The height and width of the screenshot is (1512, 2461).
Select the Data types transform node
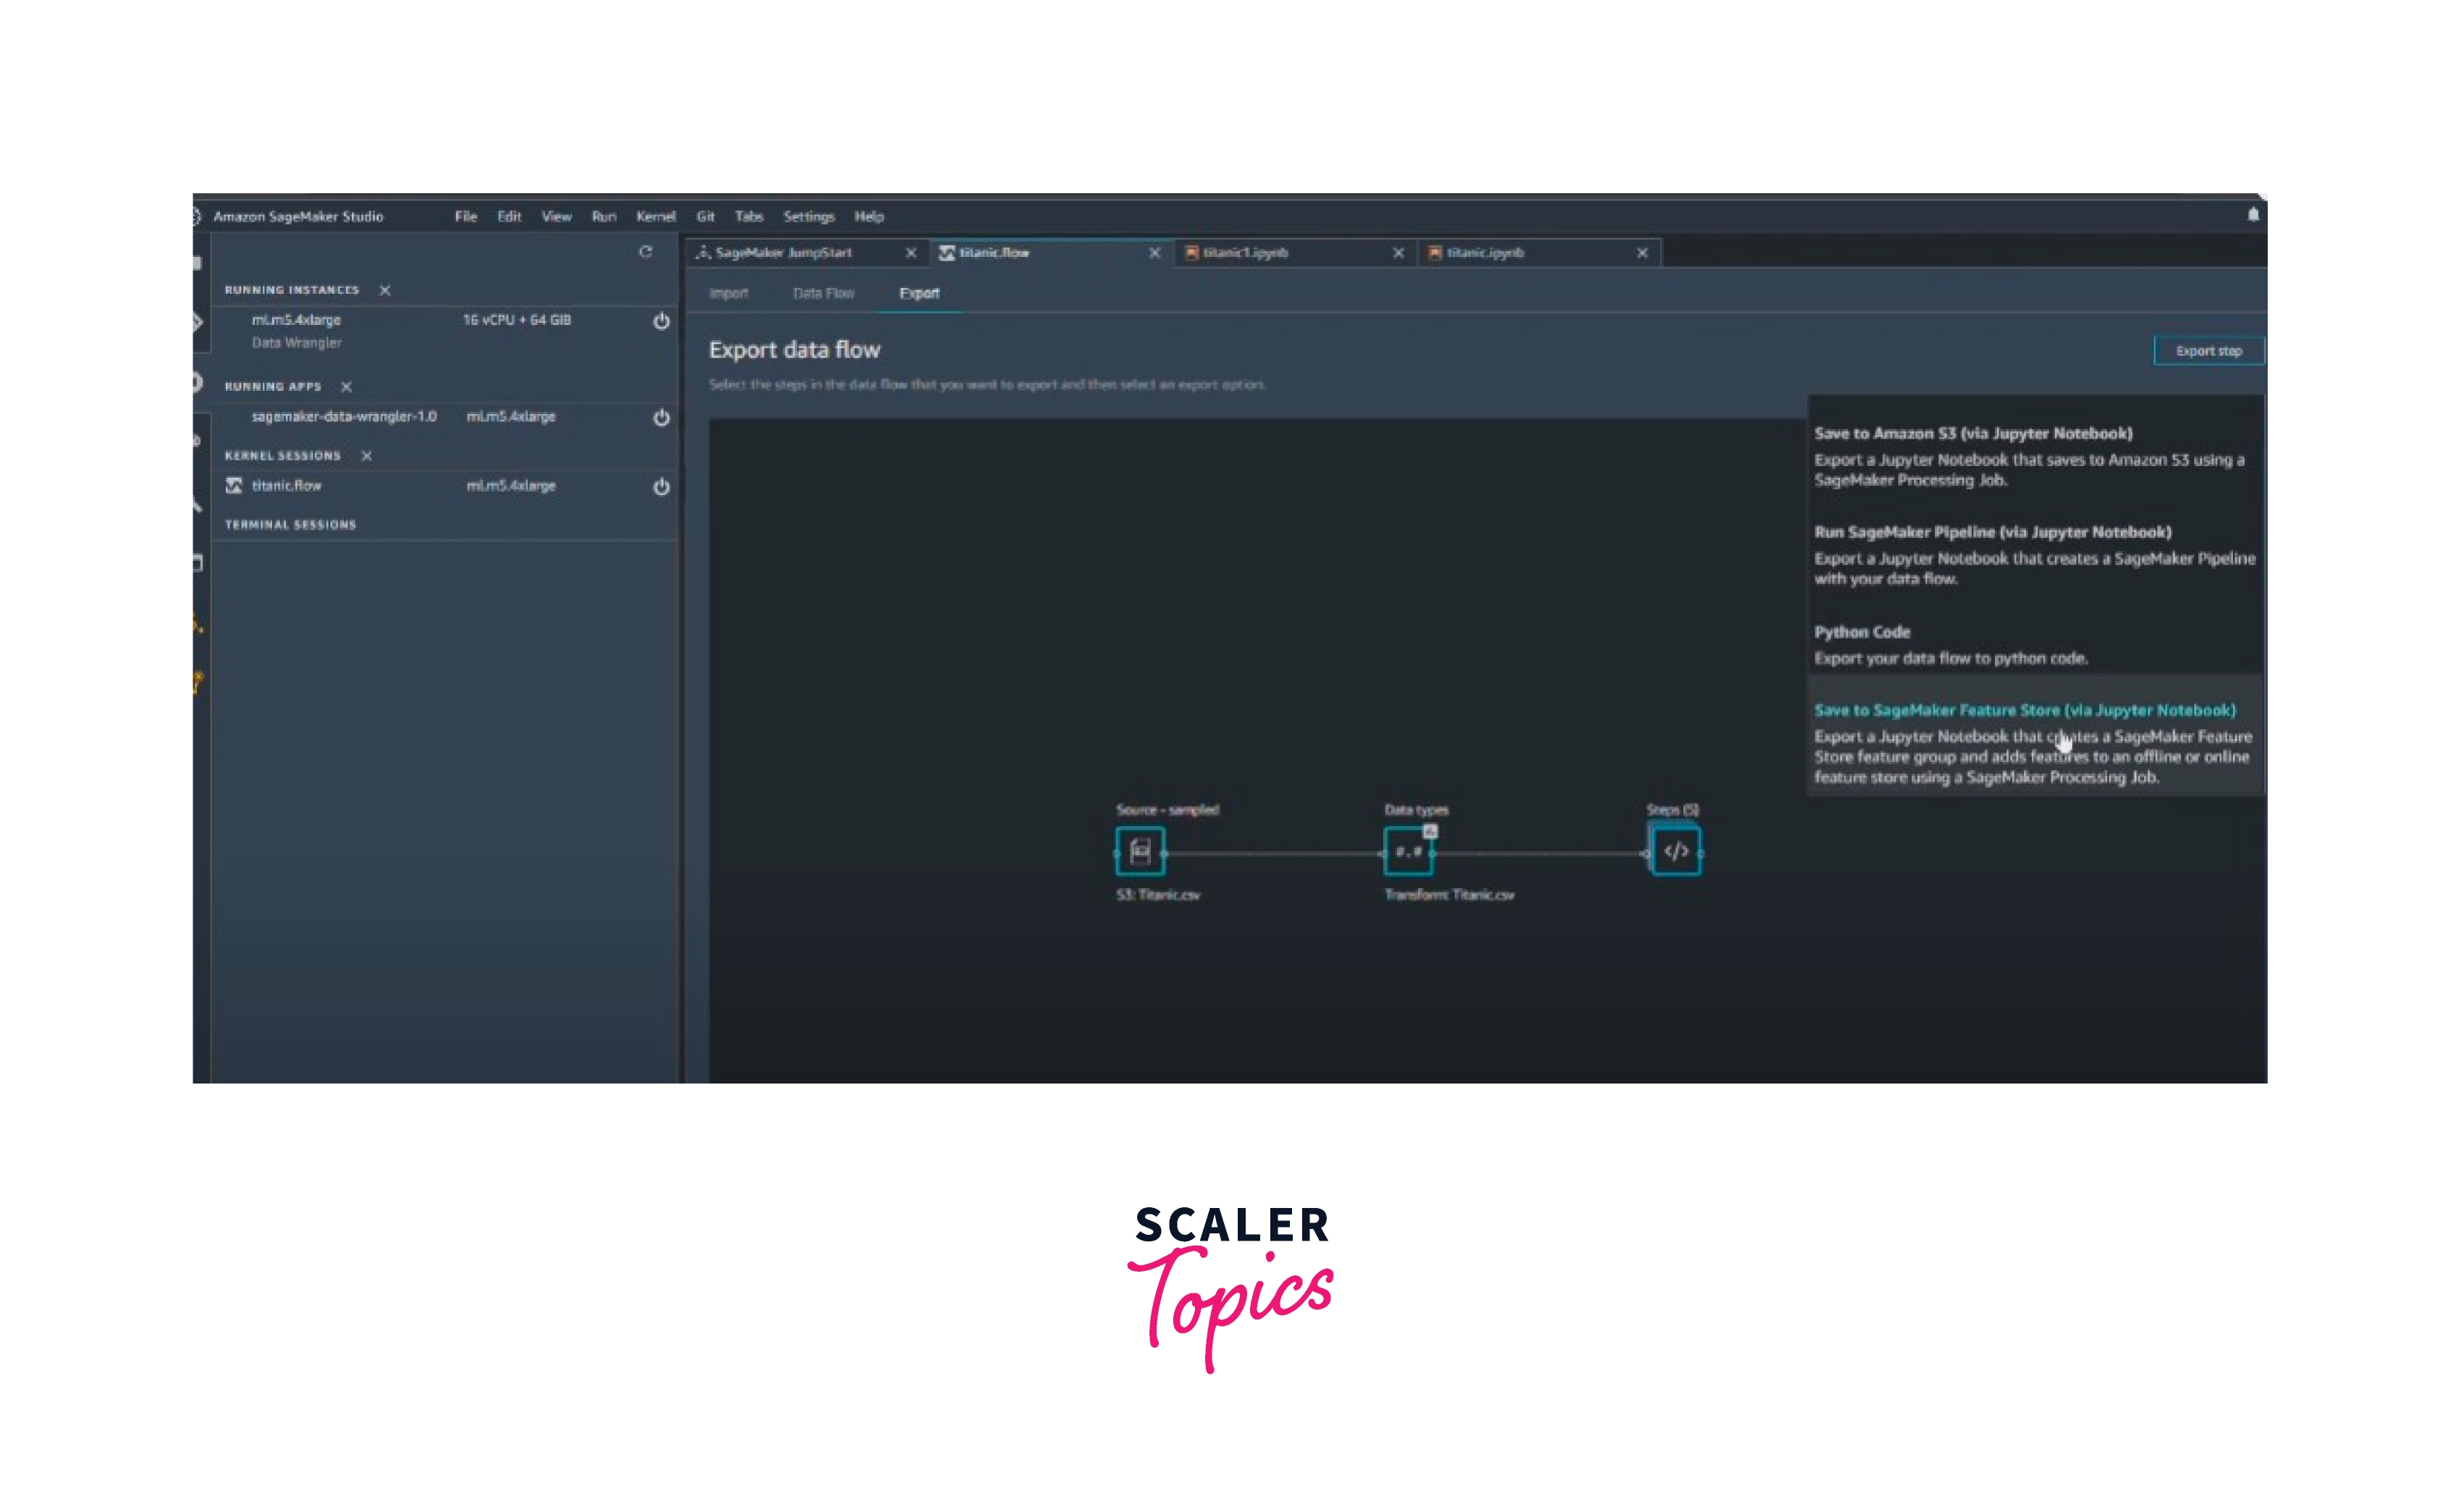tap(1408, 851)
